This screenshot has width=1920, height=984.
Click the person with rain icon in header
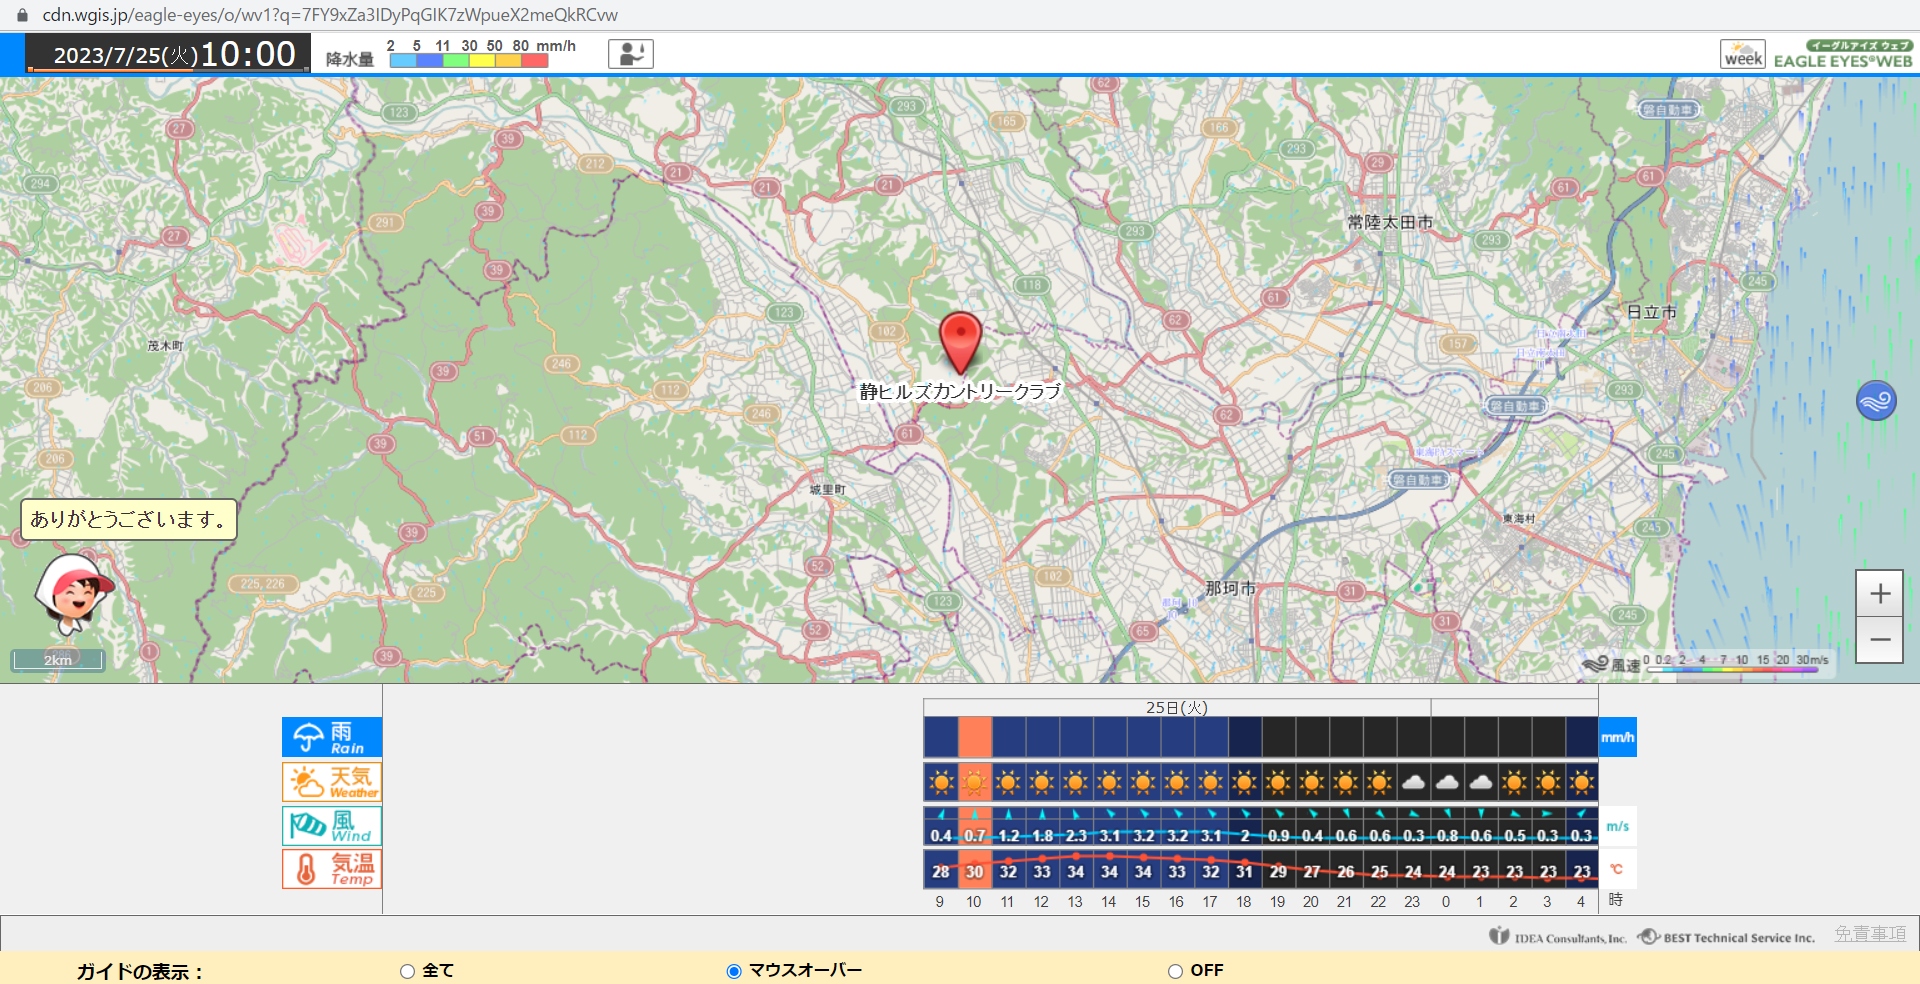point(630,54)
